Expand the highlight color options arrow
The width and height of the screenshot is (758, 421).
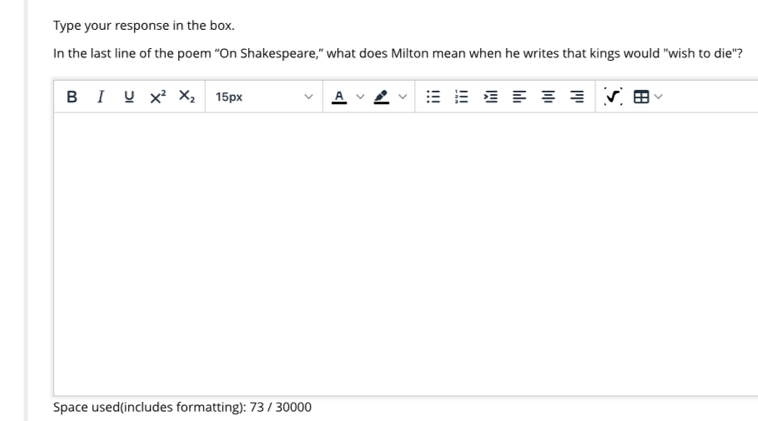[x=404, y=97]
